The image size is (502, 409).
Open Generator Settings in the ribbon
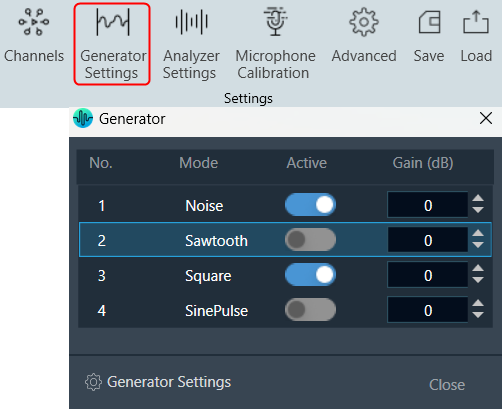click(112, 44)
